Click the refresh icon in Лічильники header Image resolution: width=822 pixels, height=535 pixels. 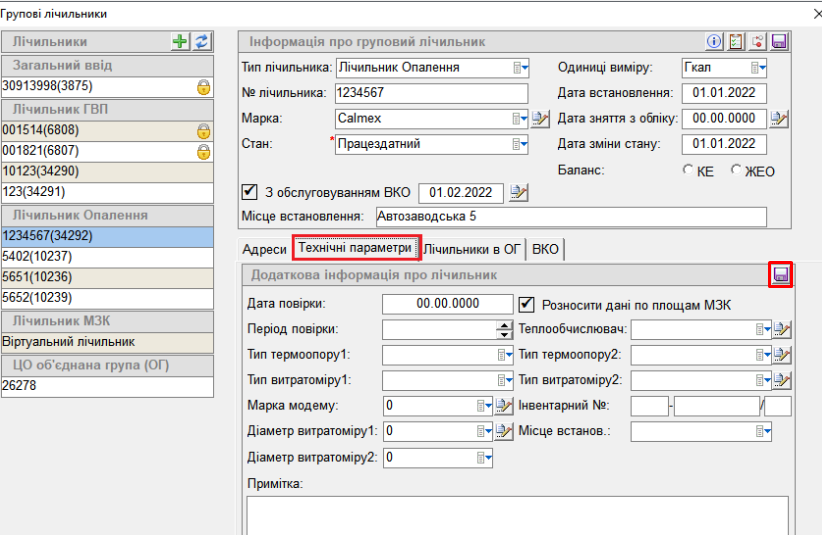pos(202,42)
